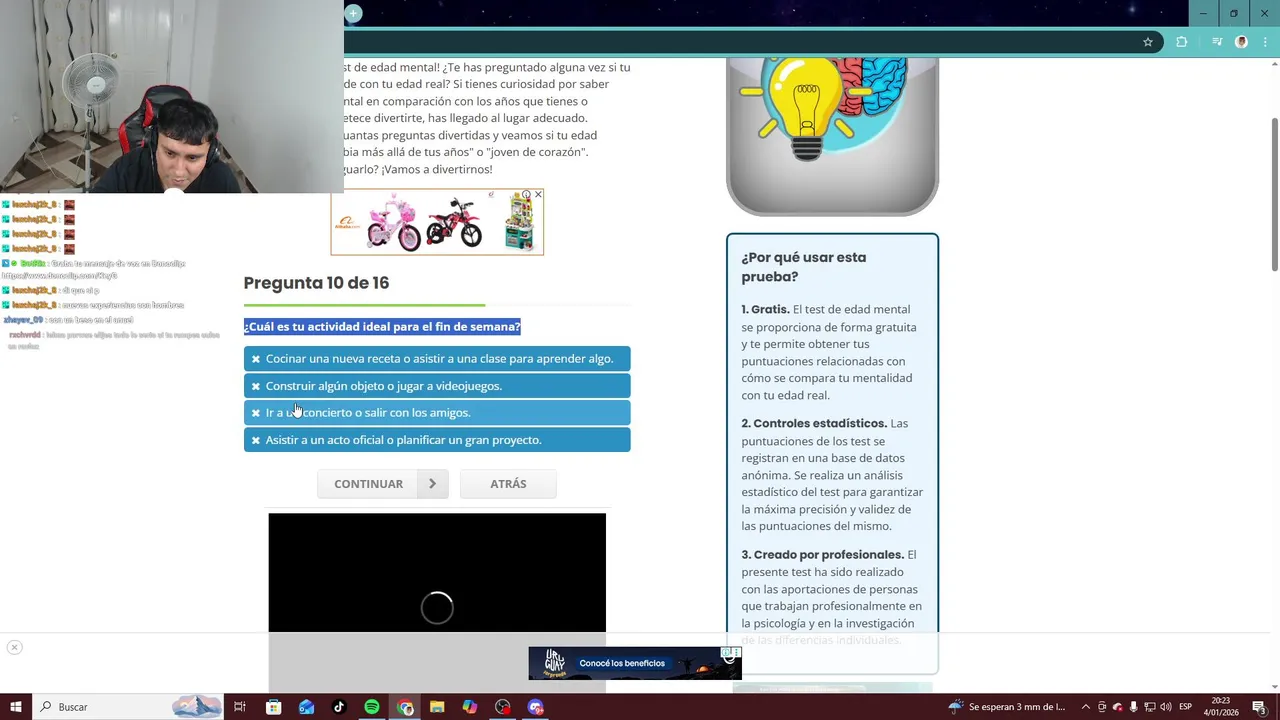The width and height of the screenshot is (1280, 720).
Task: Open Microsoft Copilot from the taskbar
Action: click(x=470, y=707)
